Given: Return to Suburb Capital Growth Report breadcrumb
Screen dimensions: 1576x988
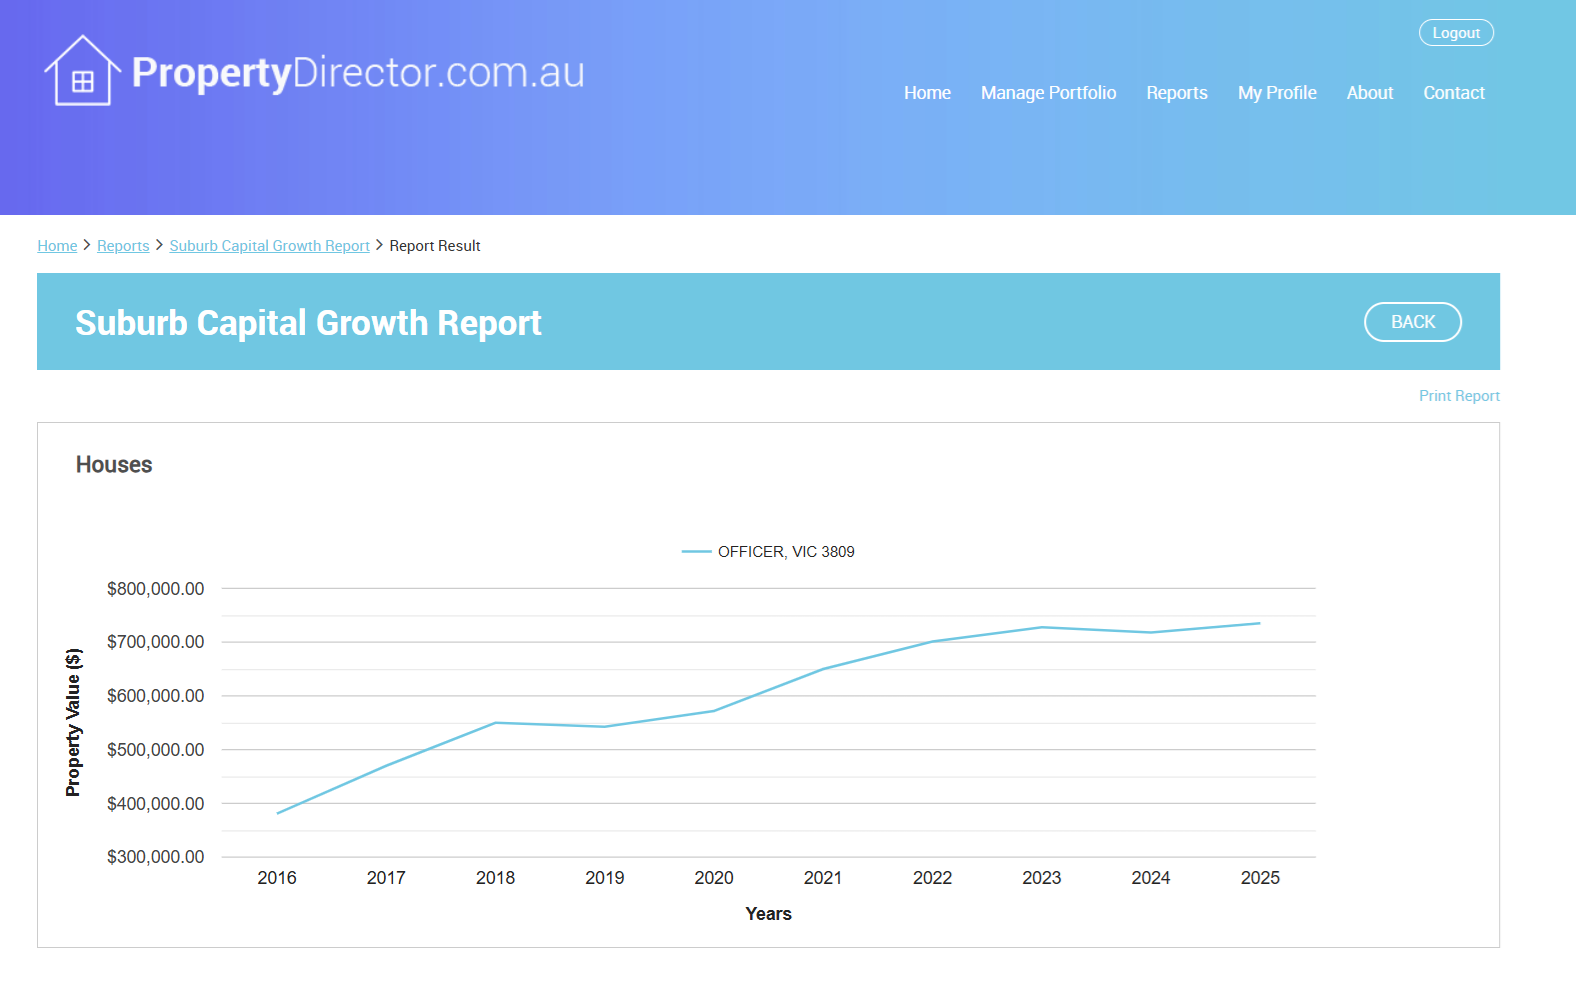Looking at the screenshot, I should pos(269,246).
